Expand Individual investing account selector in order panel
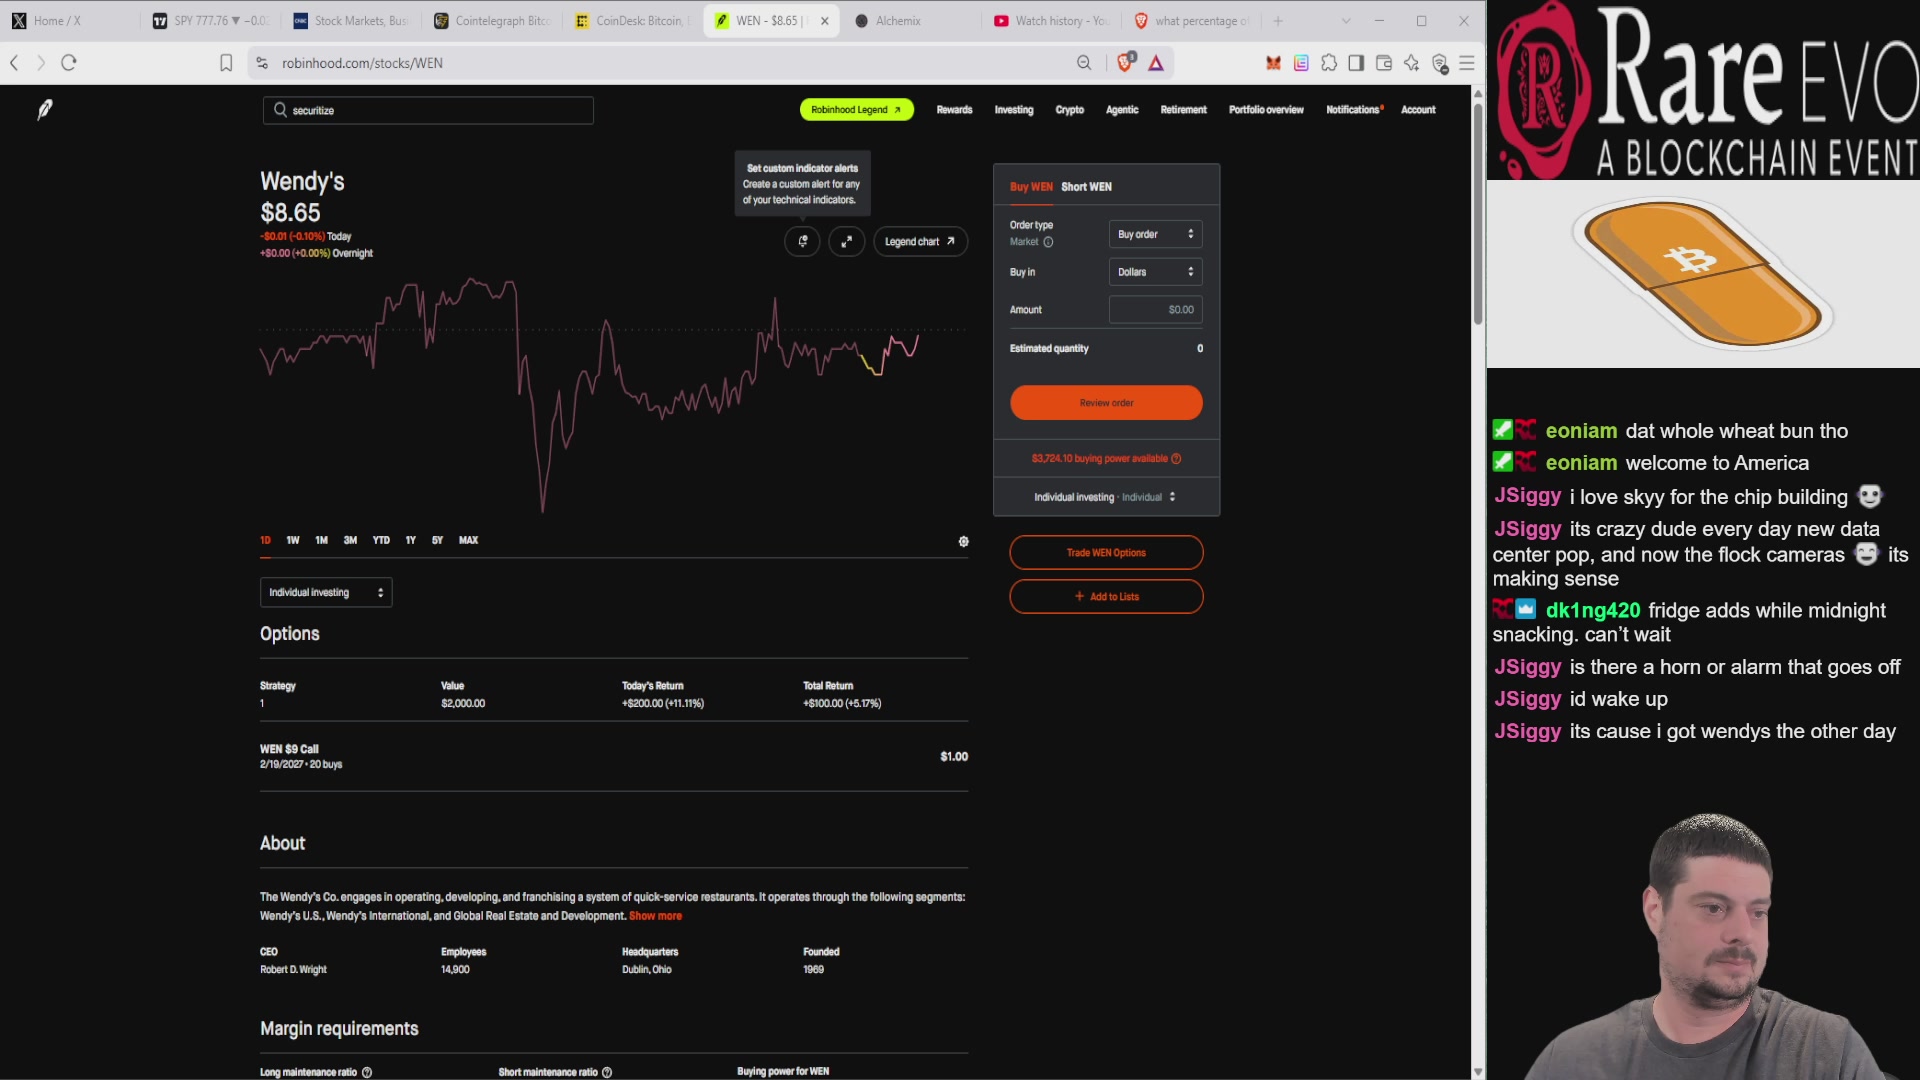Viewport: 1920px width, 1080px height. (1105, 497)
